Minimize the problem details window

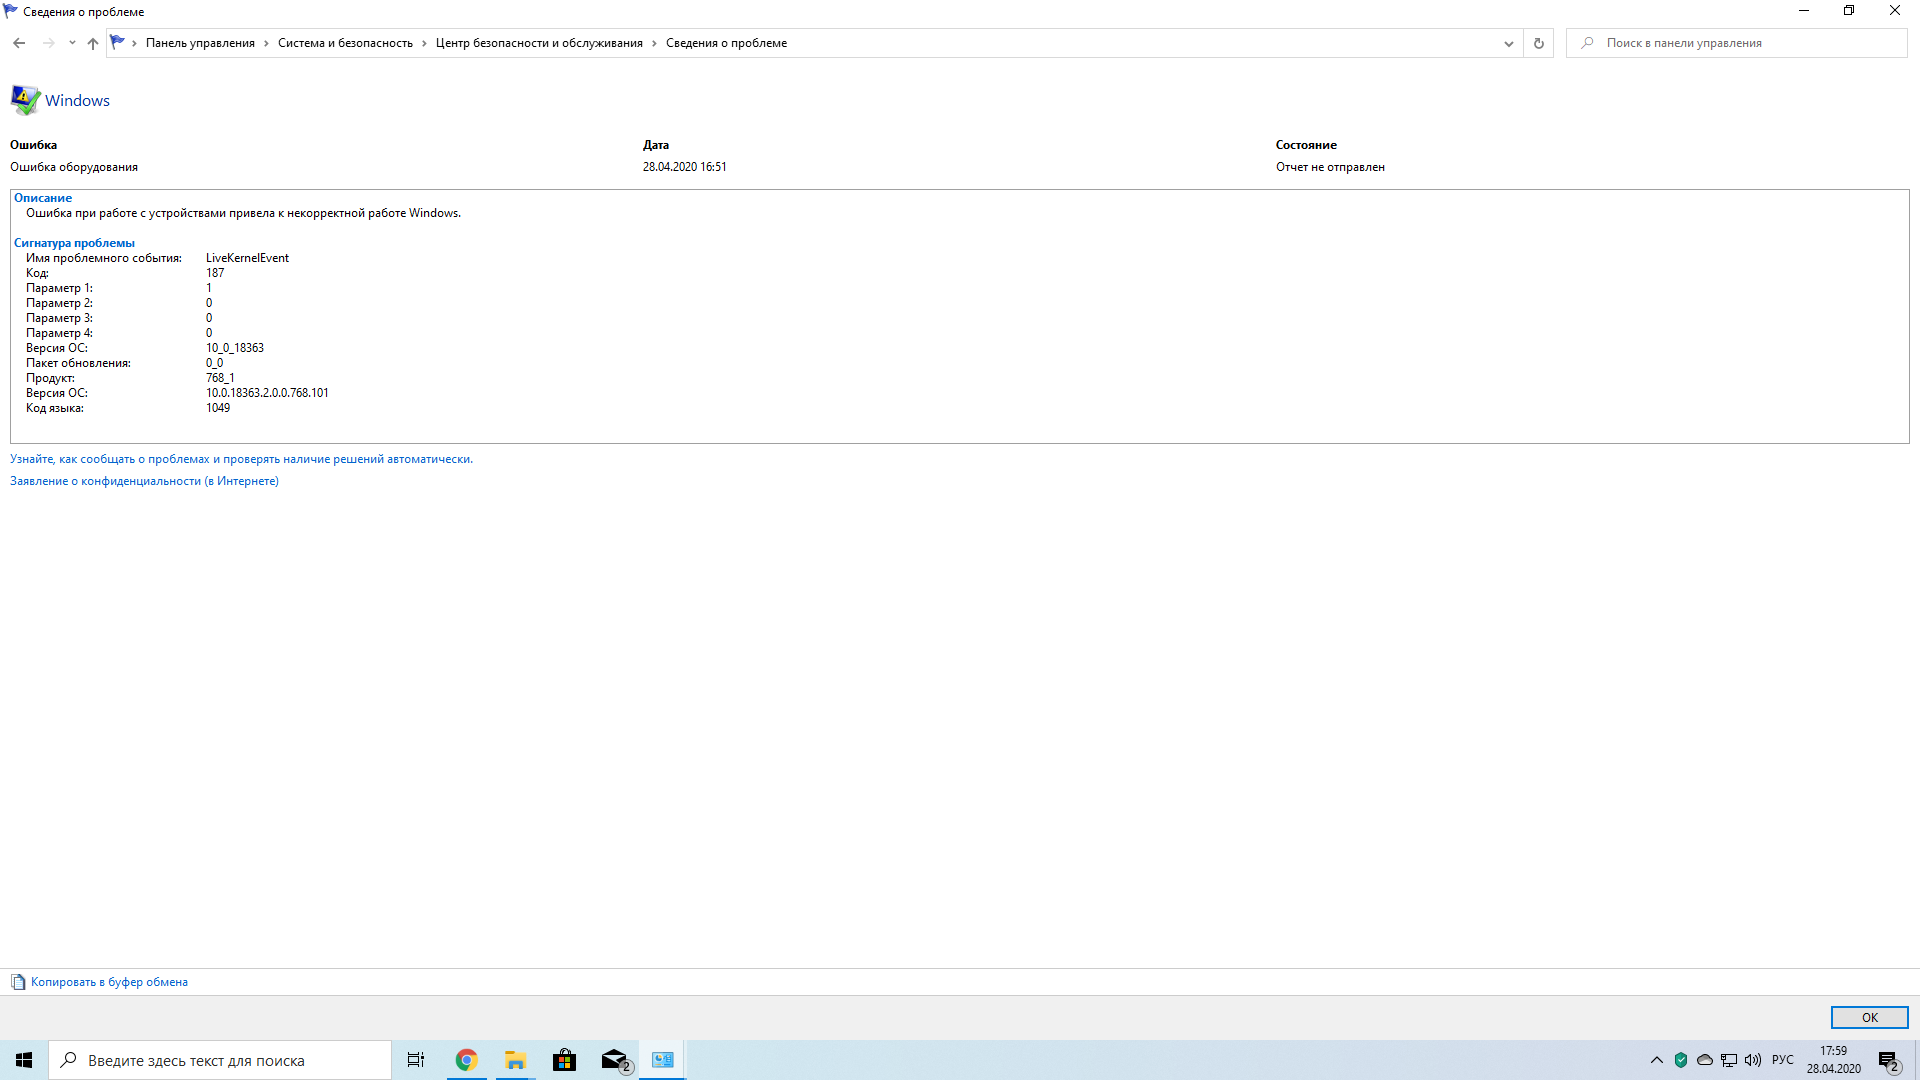pyautogui.click(x=1804, y=11)
